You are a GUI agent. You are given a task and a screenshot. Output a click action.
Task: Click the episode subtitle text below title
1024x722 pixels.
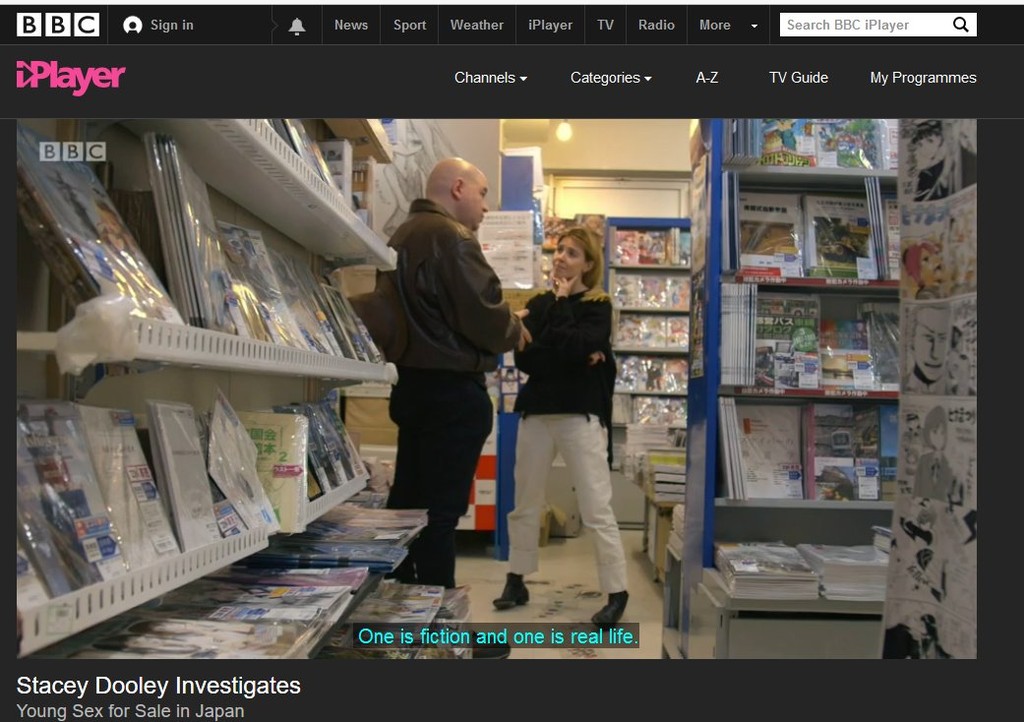click(130, 711)
